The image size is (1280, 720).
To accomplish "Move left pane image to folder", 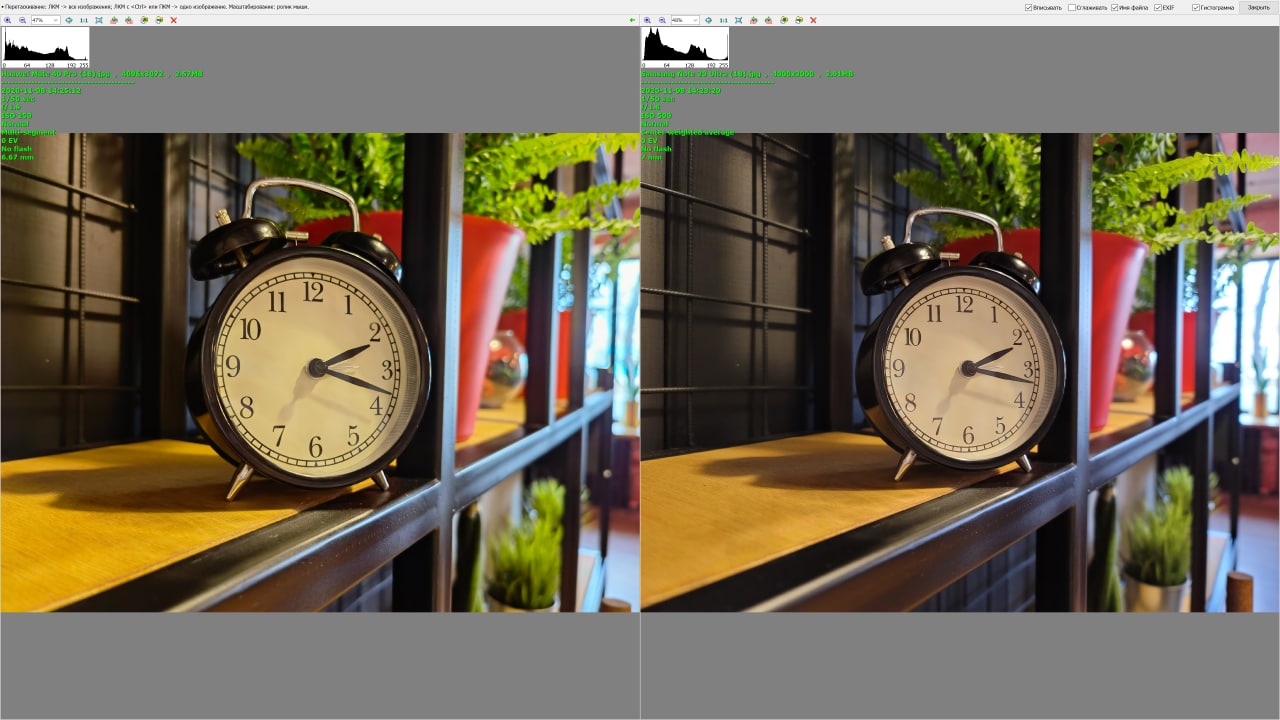I will 159,20.
